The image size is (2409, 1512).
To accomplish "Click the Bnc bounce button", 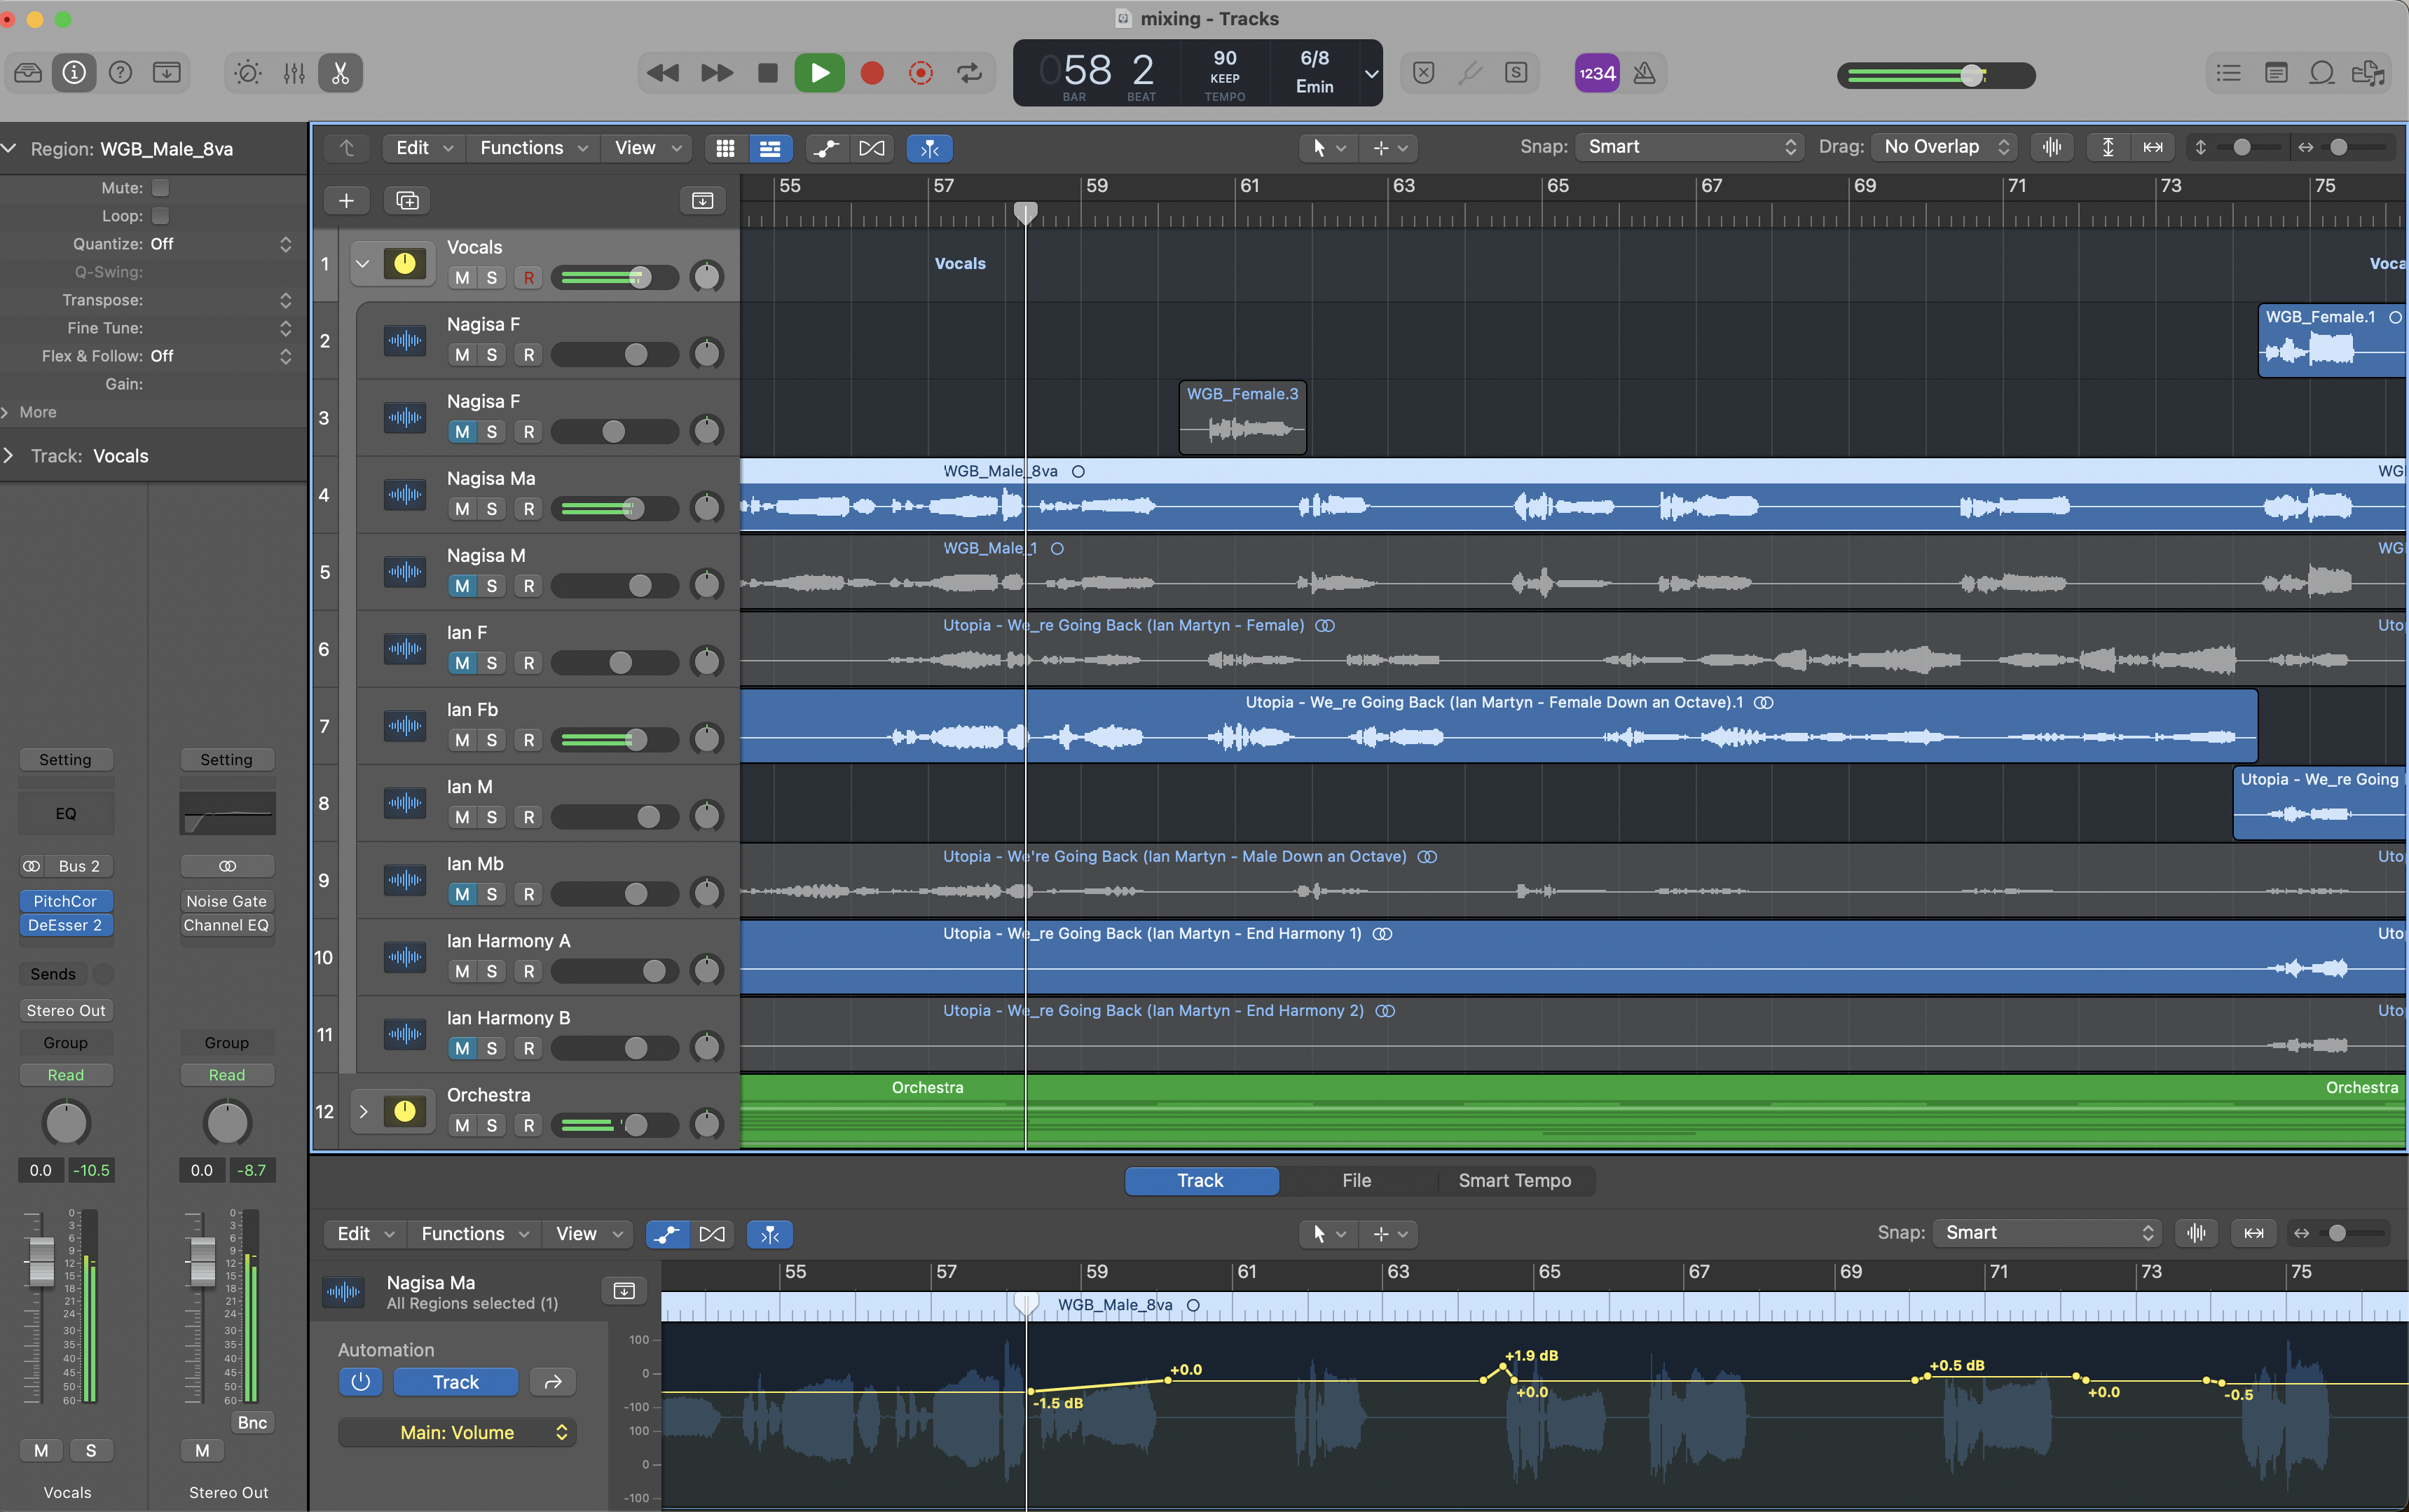I will 252,1423.
